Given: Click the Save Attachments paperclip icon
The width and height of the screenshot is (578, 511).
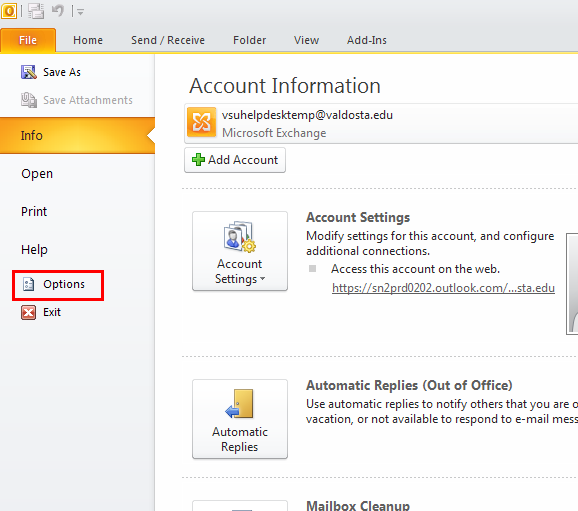Looking at the screenshot, I should (29, 100).
